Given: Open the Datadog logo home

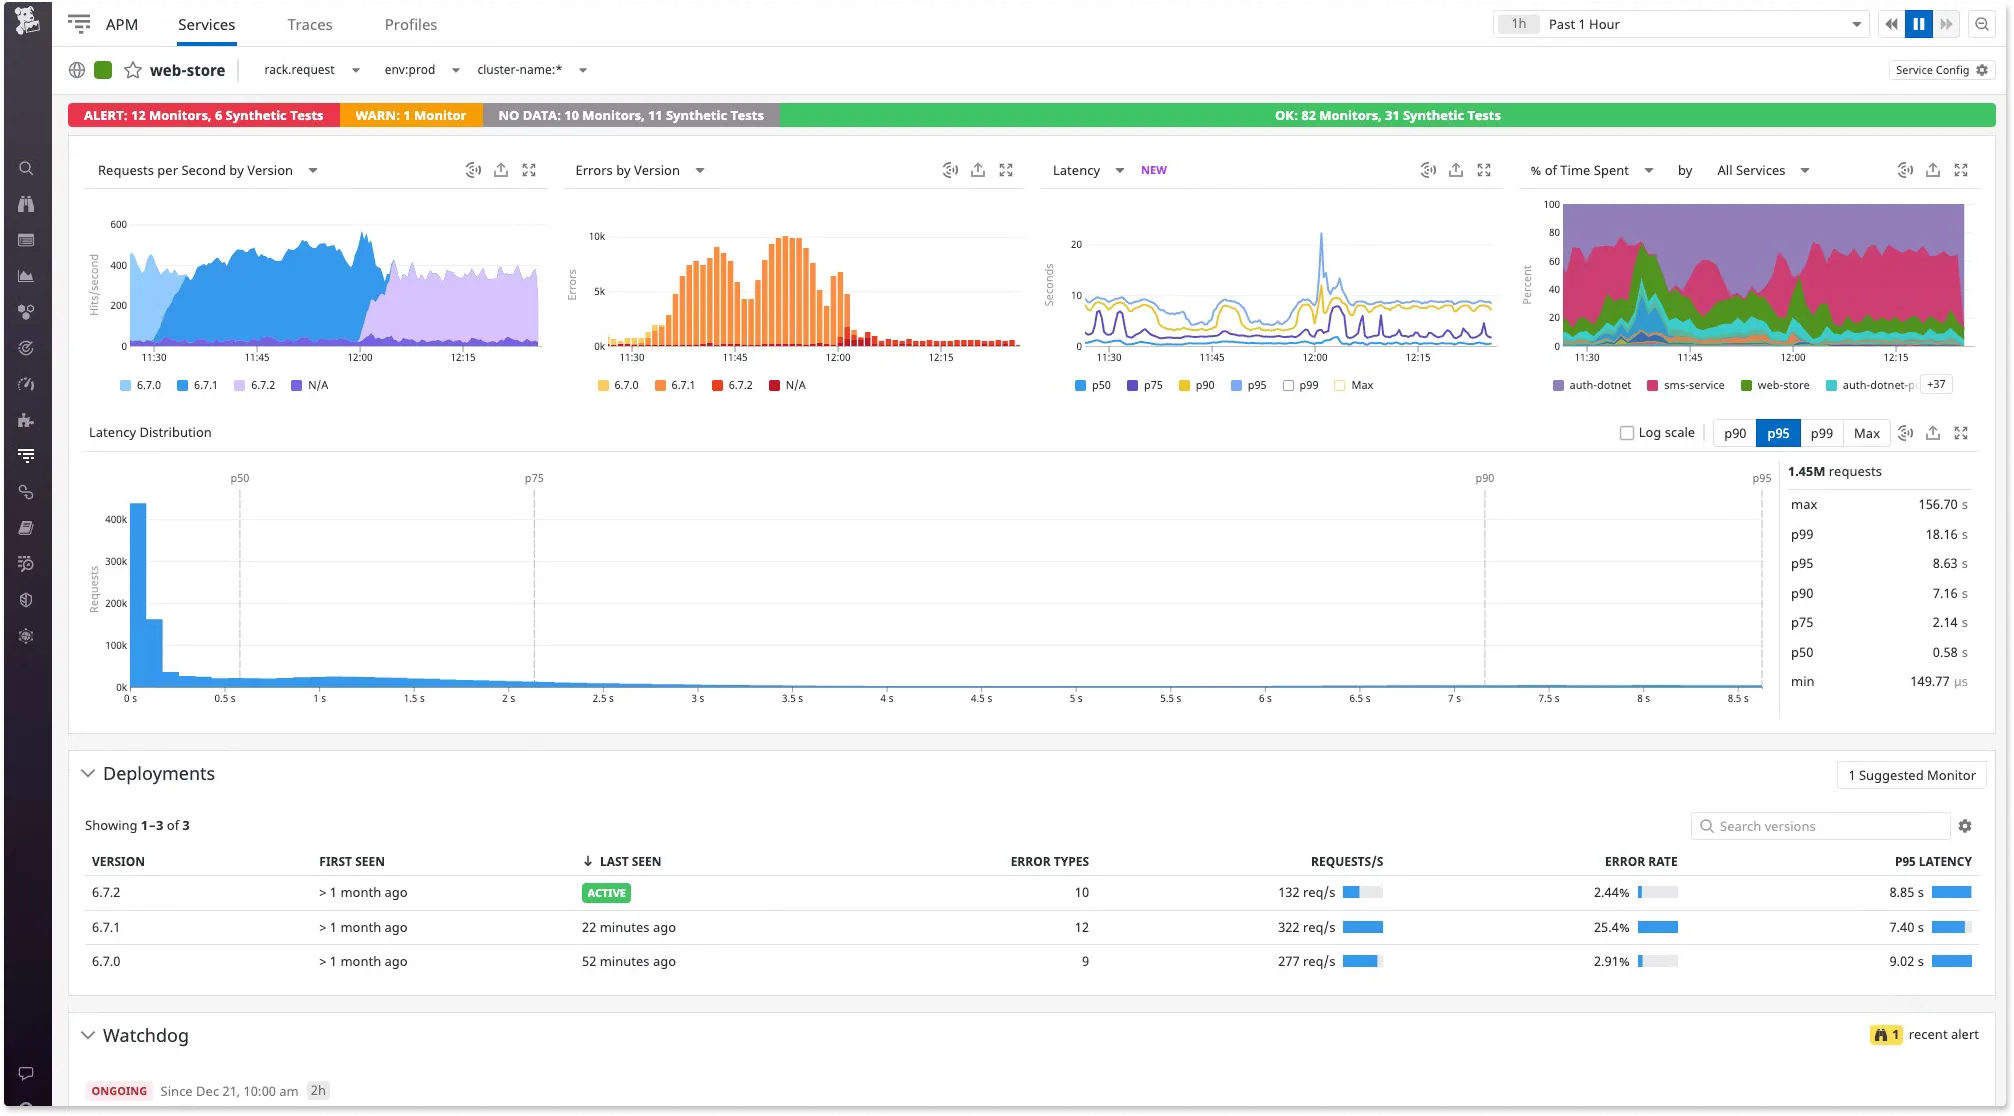Looking at the screenshot, I should 27,20.
